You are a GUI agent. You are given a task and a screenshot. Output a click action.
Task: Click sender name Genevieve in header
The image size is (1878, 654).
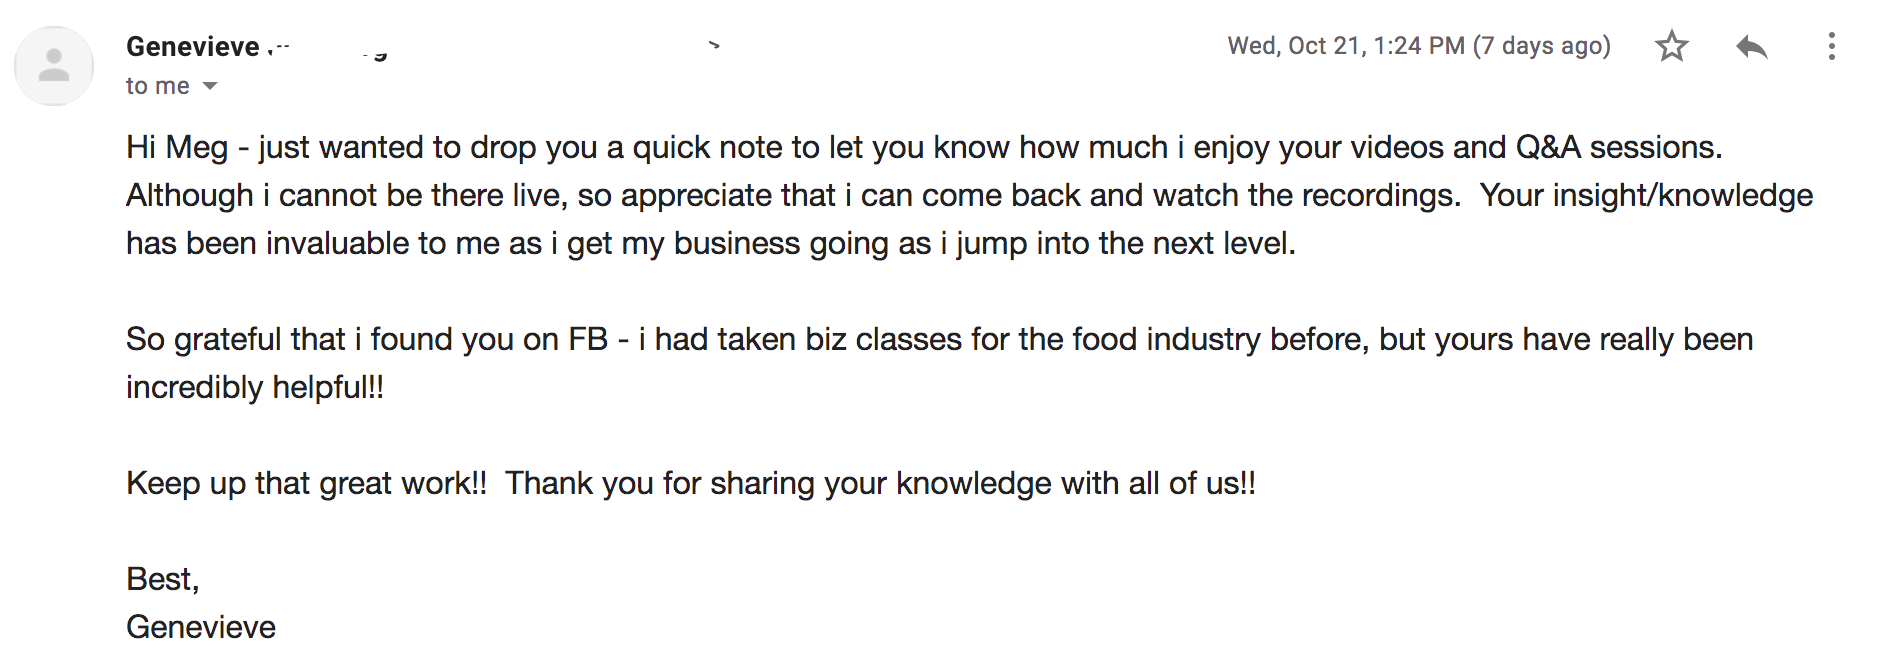193,46
